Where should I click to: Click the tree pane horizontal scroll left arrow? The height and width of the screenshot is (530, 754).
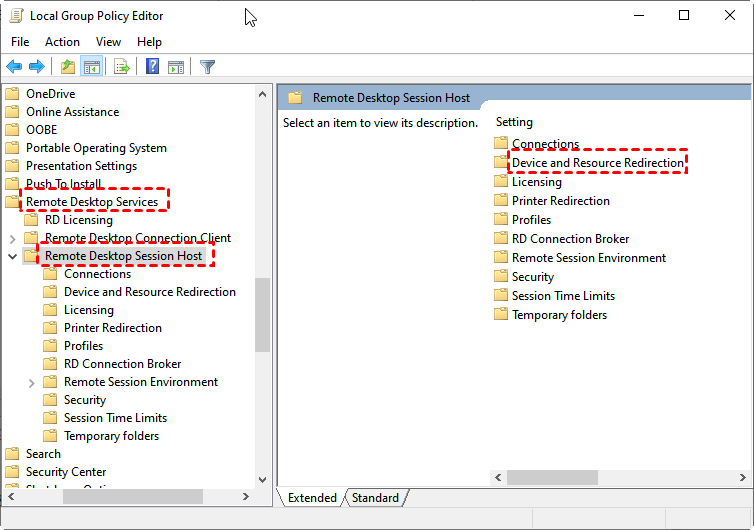(x=11, y=496)
